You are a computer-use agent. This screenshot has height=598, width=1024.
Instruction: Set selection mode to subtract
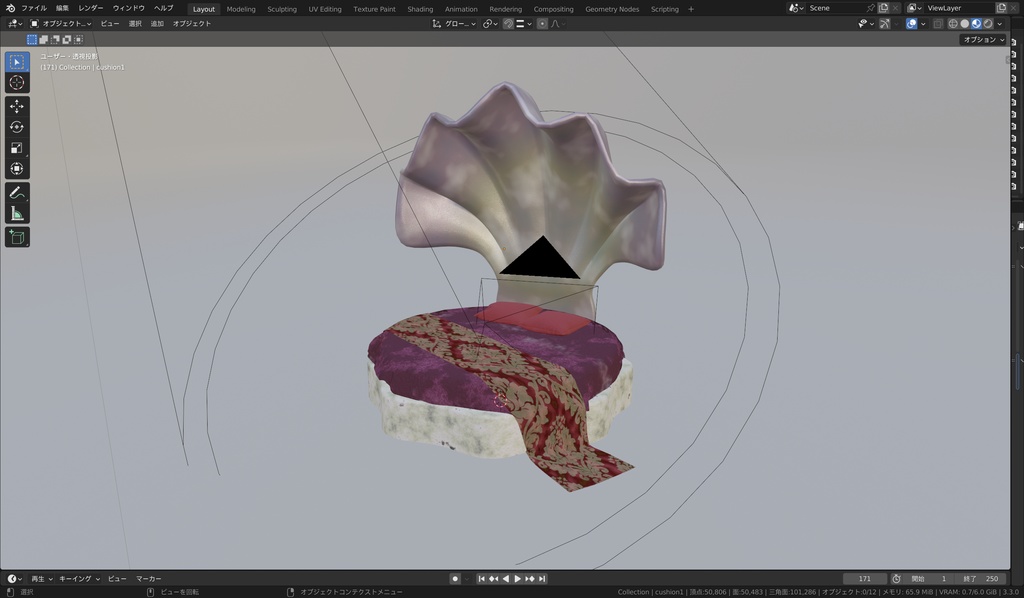pos(55,40)
